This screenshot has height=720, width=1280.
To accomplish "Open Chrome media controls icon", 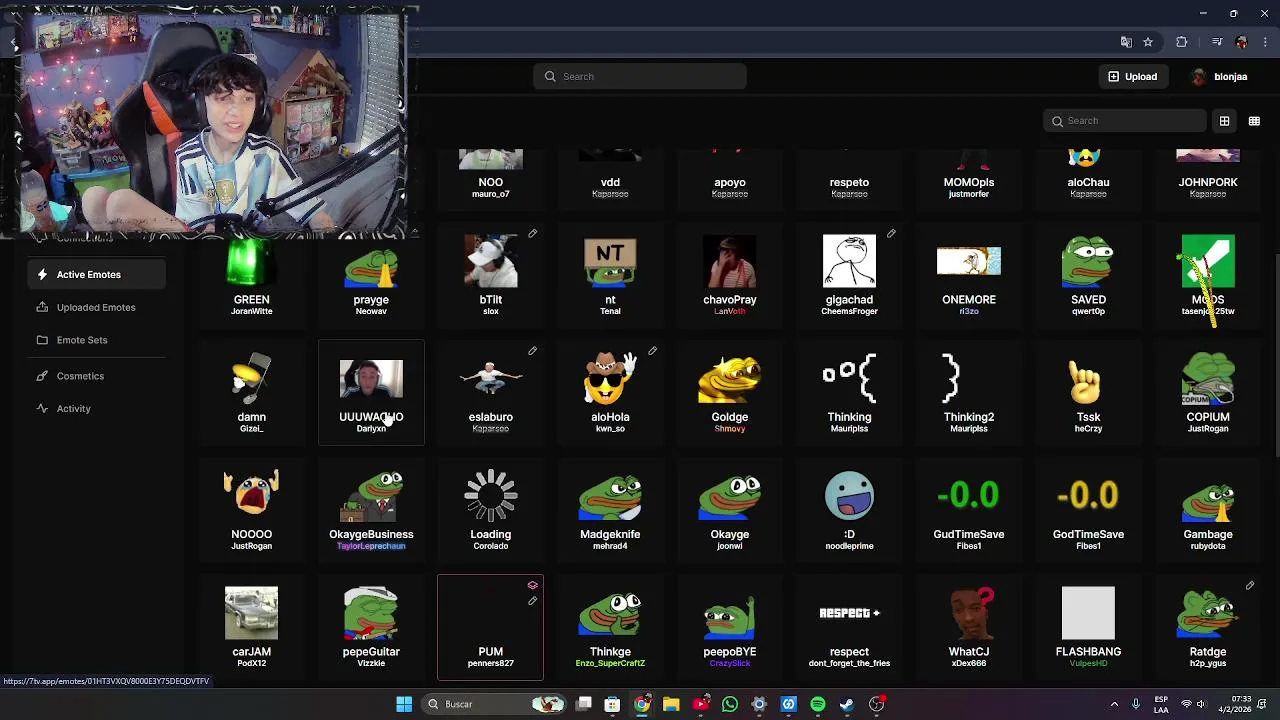I will pyautogui.click(x=1217, y=42).
